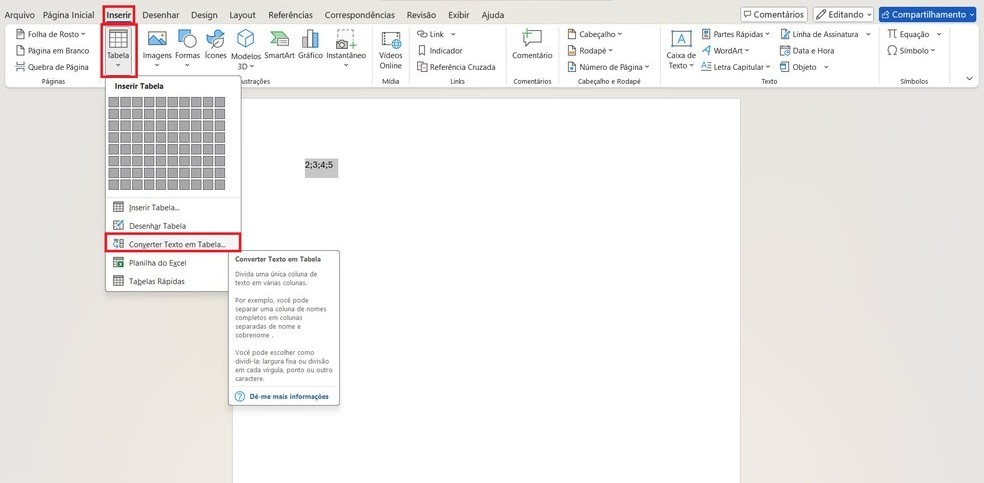Insert a SmartArt graphic
Image resolution: width=984 pixels, height=483 pixels.
click(x=279, y=45)
